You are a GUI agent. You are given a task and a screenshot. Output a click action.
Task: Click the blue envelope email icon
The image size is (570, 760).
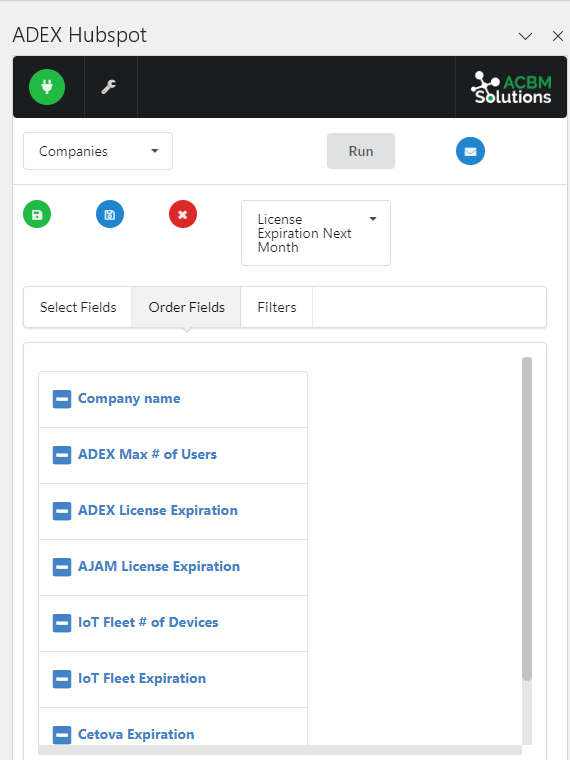[x=470, y=151]
